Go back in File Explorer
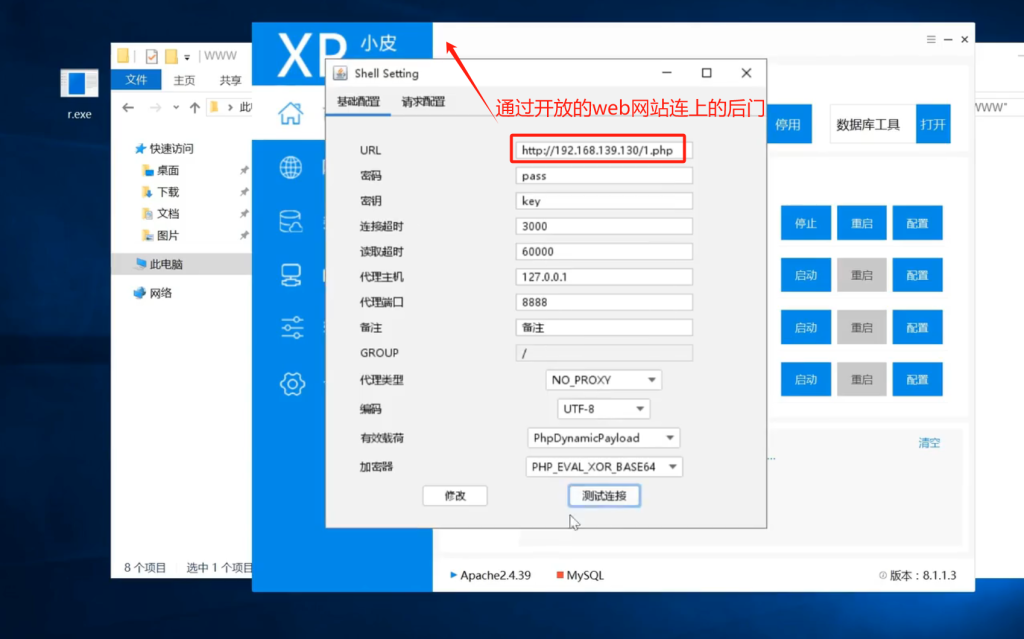Screen dimensions: 1024x639 point(128,107)
